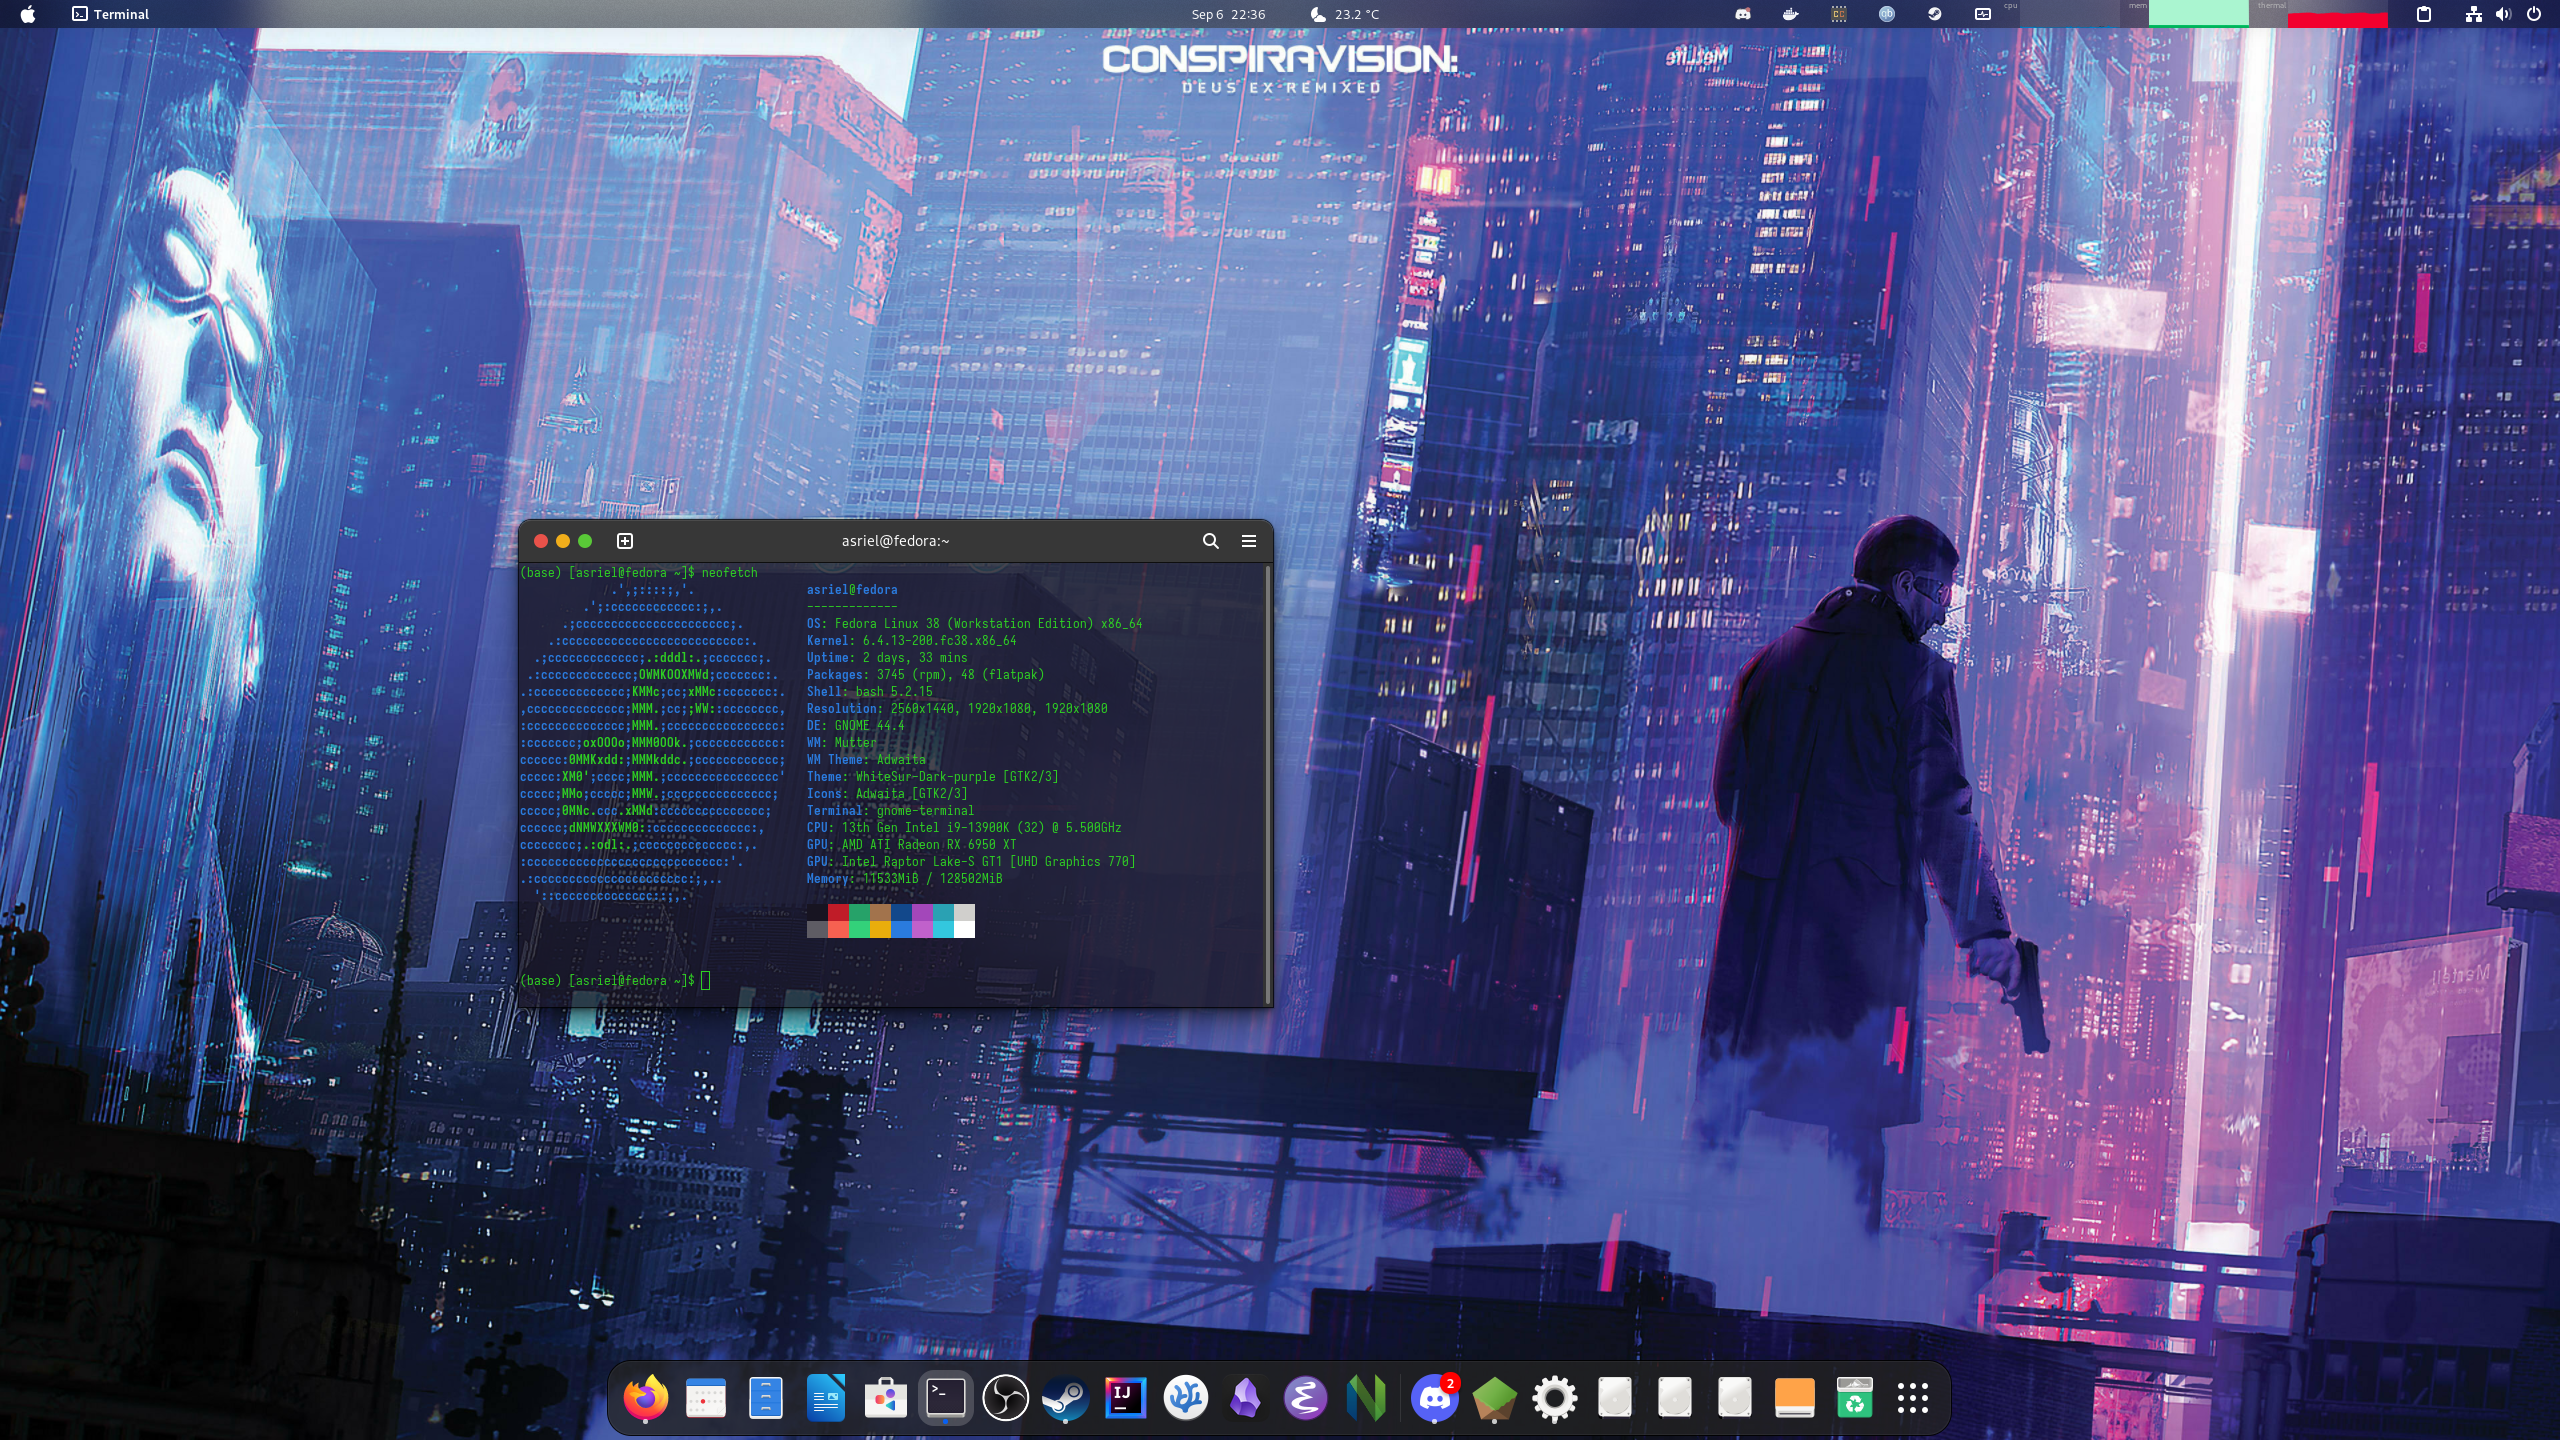This screenshot has height=1440, width=2560.
Task: Click the wired network status icon
Action: click(2473, 14)
